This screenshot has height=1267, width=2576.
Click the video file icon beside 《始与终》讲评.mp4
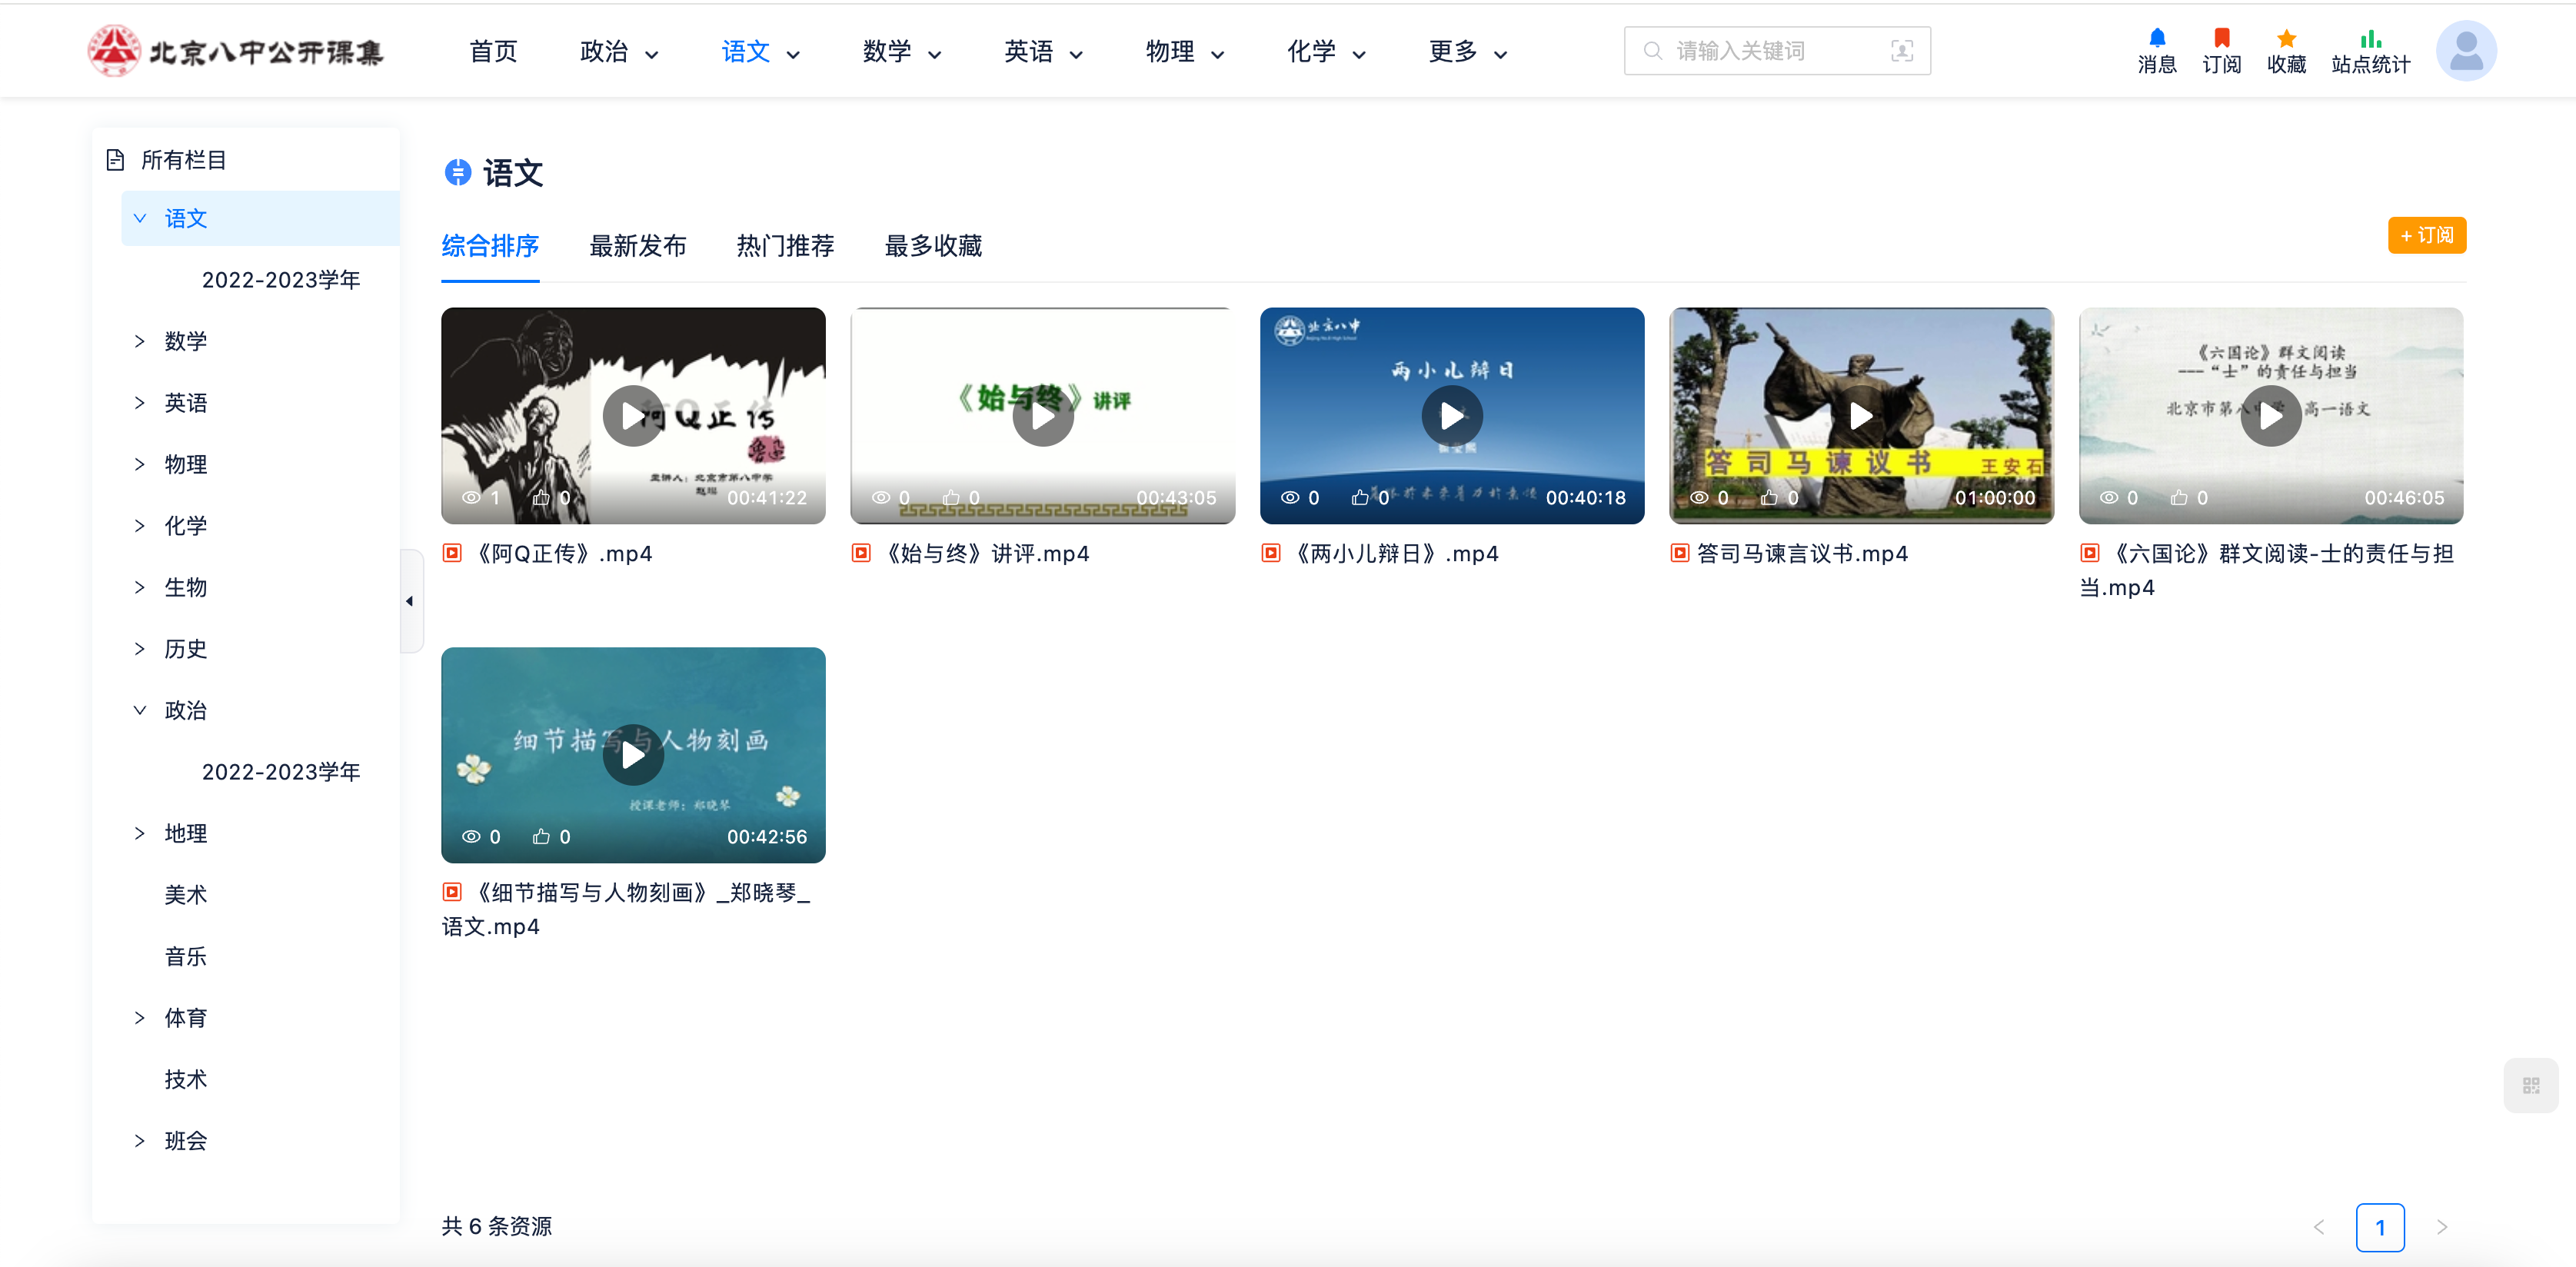coord(861,553)
